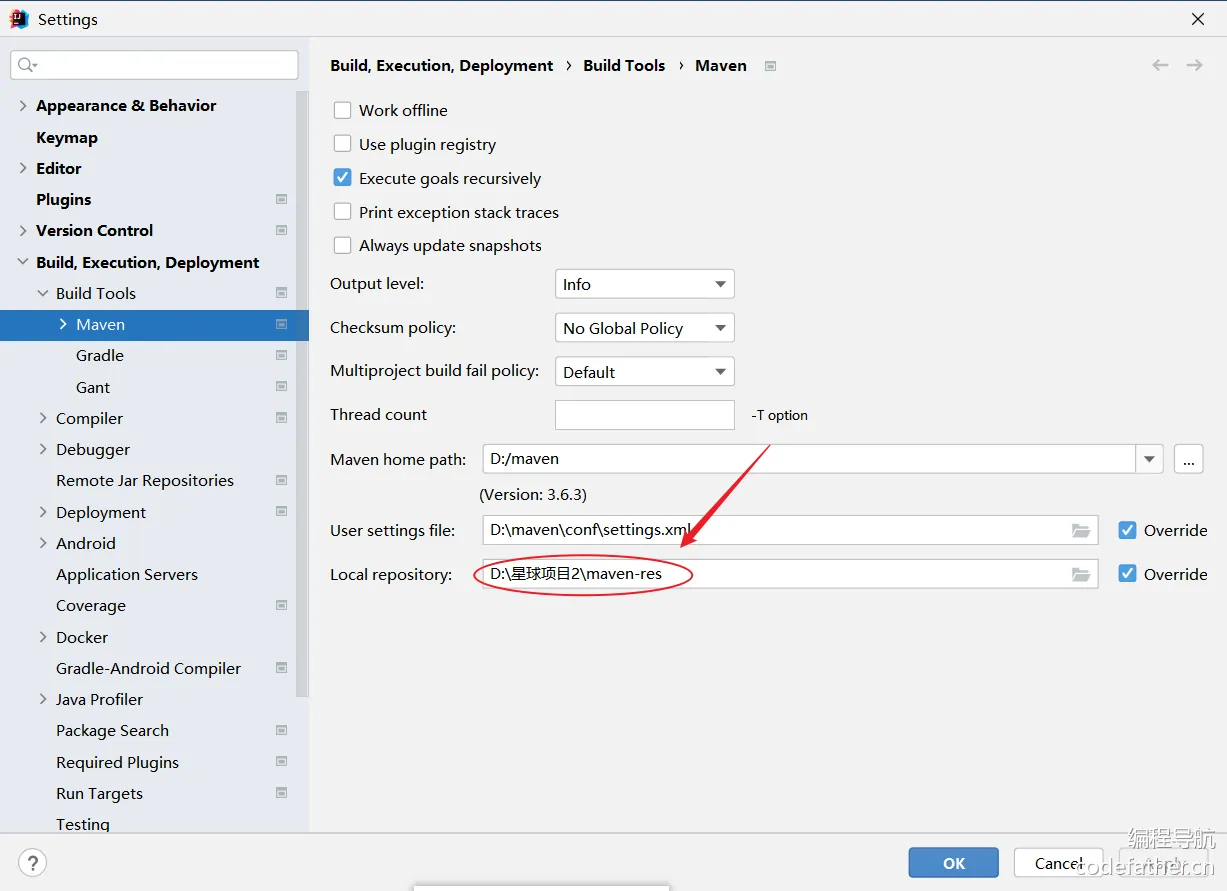Enable Print exception stack traces
This screenshot has width=1227, height=891.
(342, 213)
